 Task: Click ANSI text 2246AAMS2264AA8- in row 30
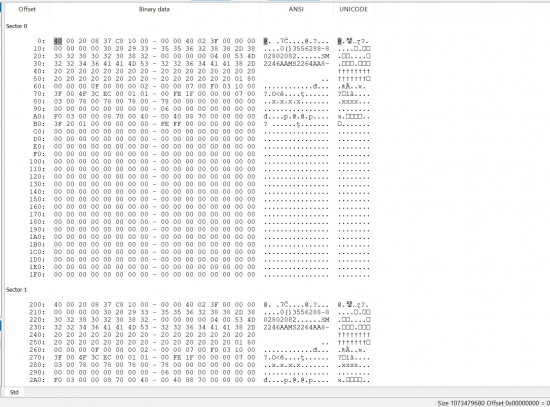(296, 64)
